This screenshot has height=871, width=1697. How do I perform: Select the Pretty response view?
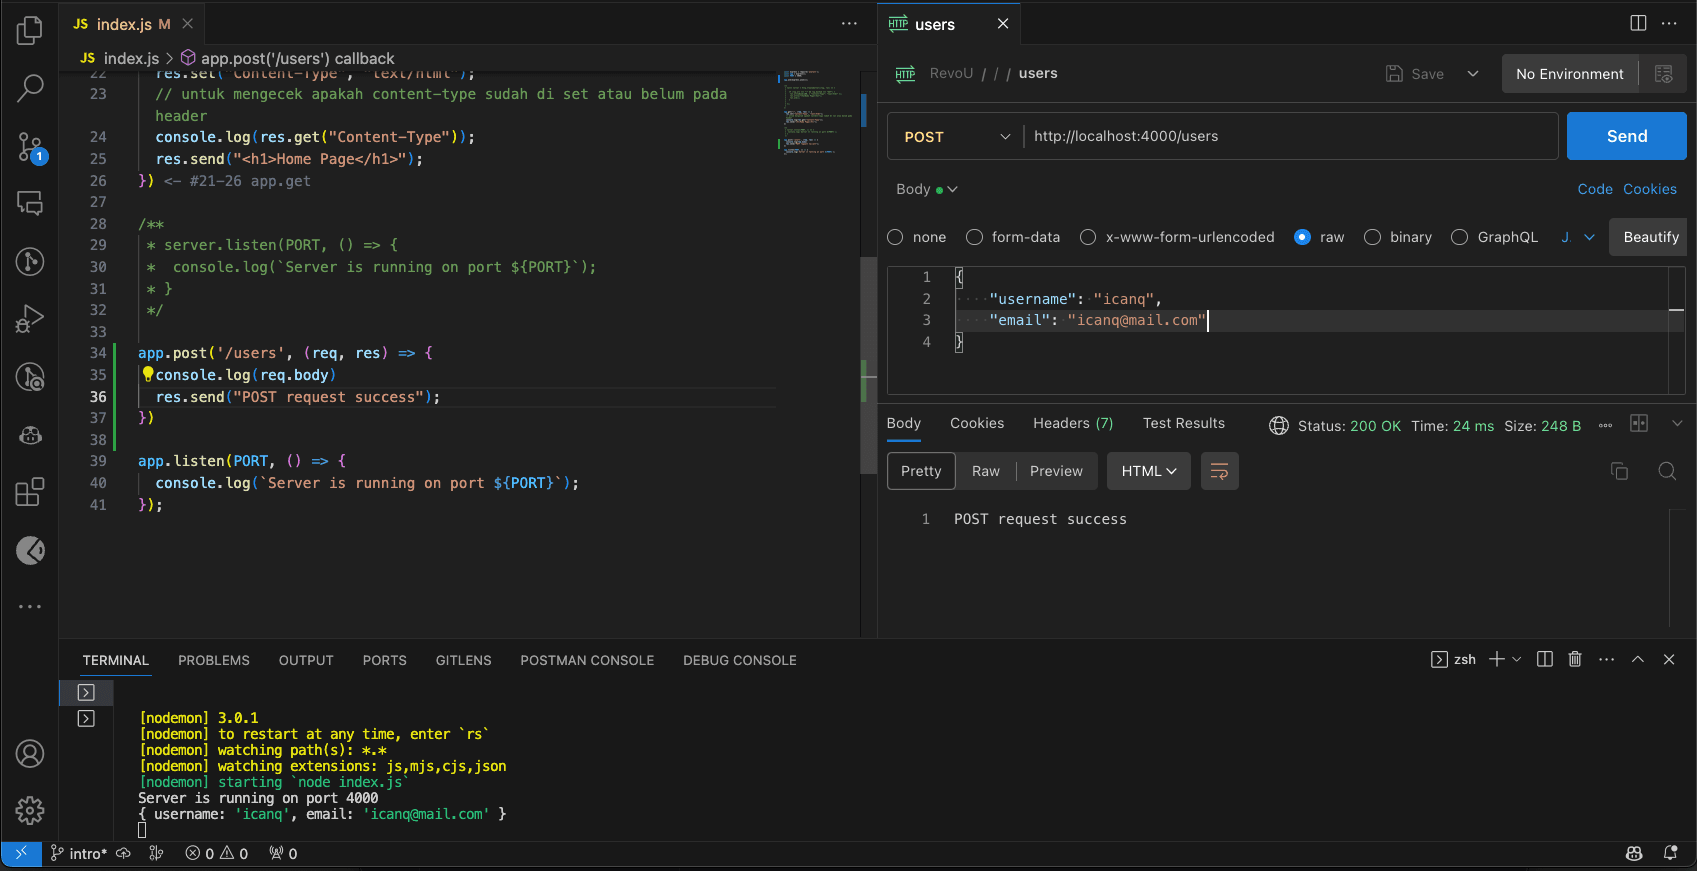tap(921, 471)
